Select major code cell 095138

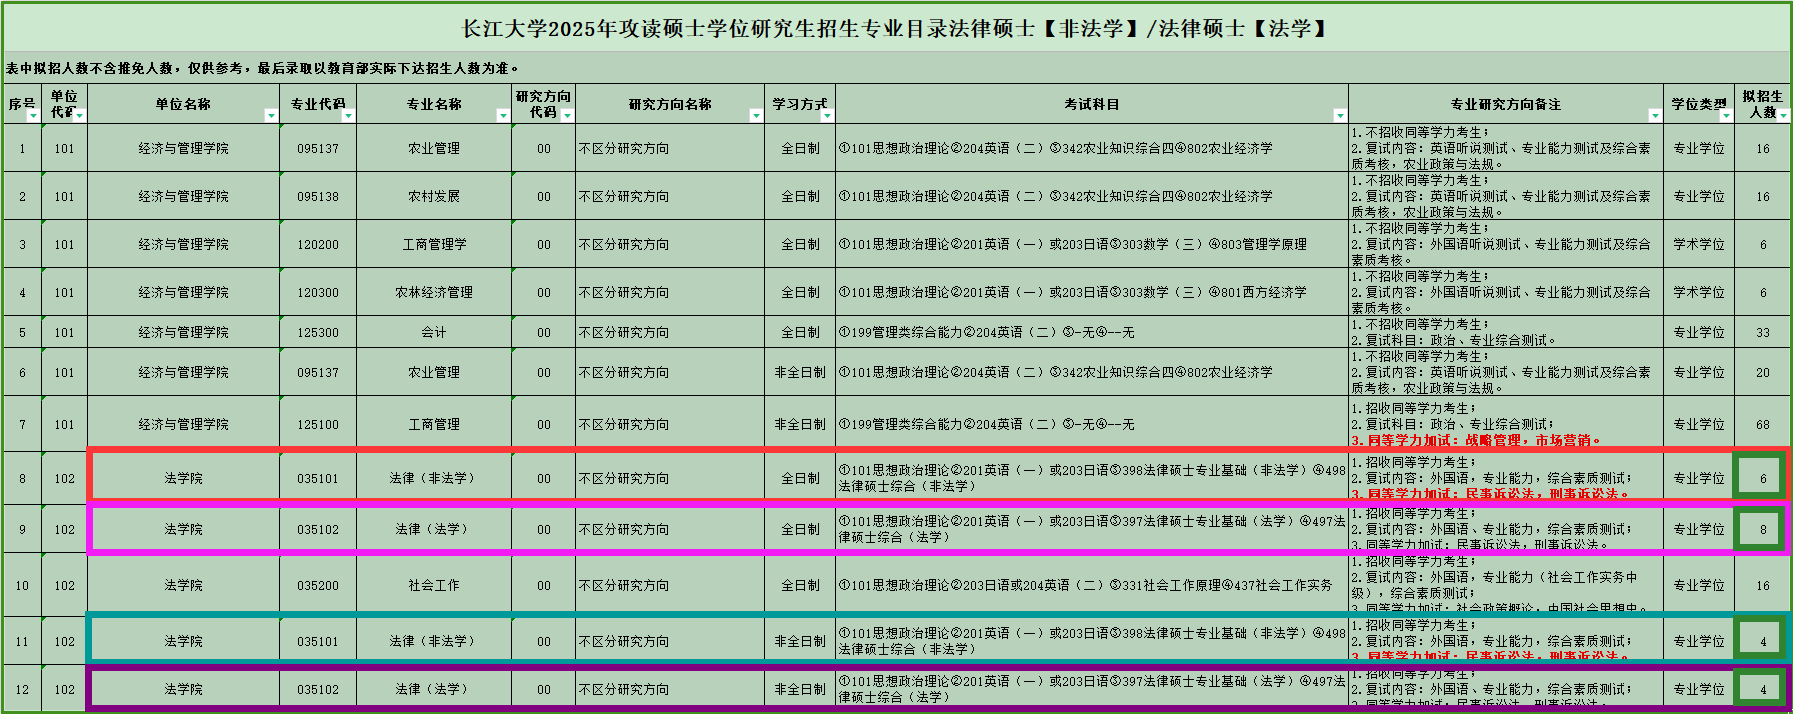(318, 196)
